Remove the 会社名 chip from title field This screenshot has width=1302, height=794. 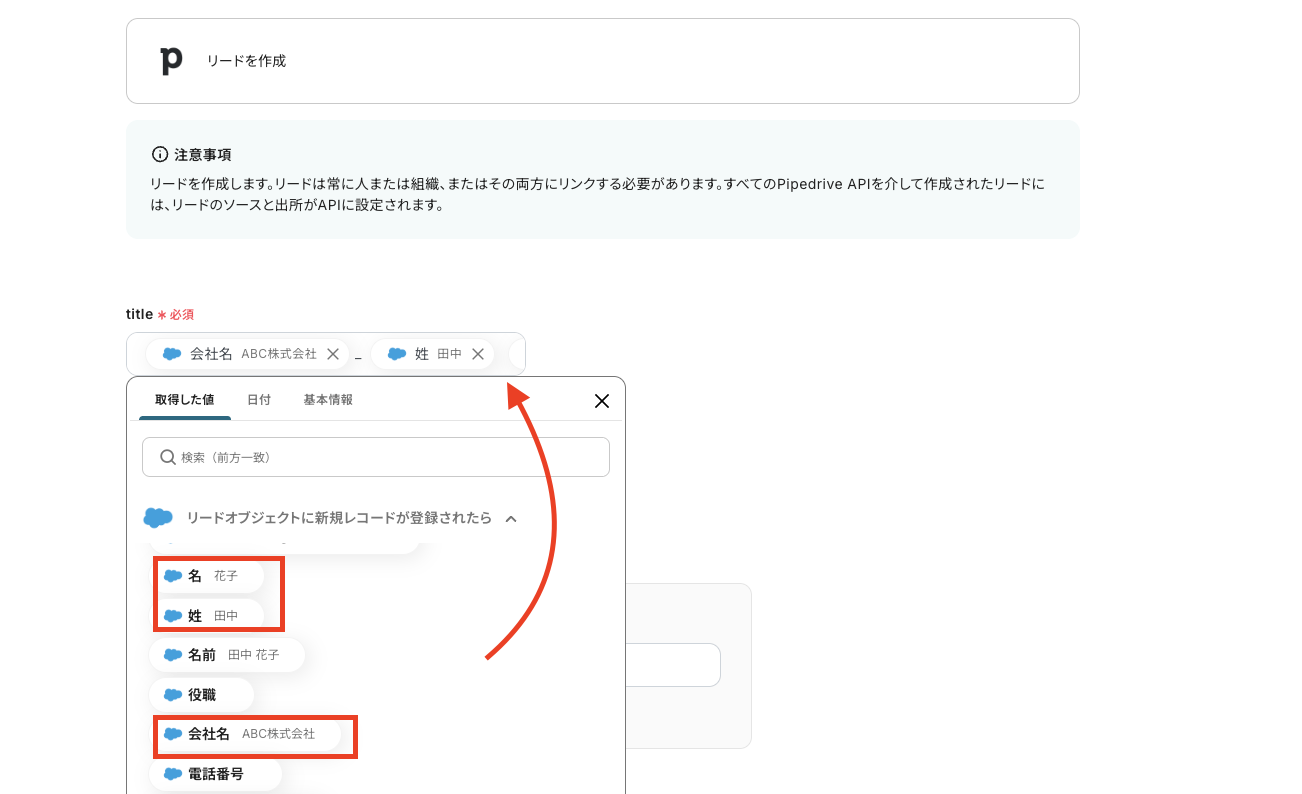333,354
